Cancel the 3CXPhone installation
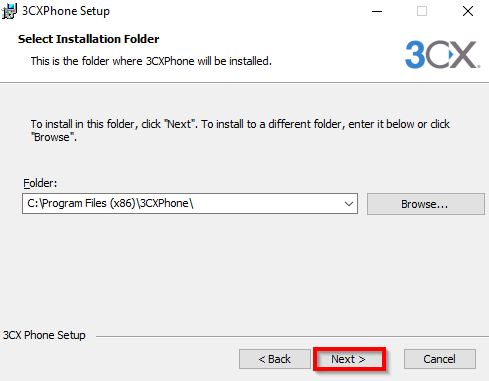Screen dimensions: 489x381 click(x=439, y=359)
